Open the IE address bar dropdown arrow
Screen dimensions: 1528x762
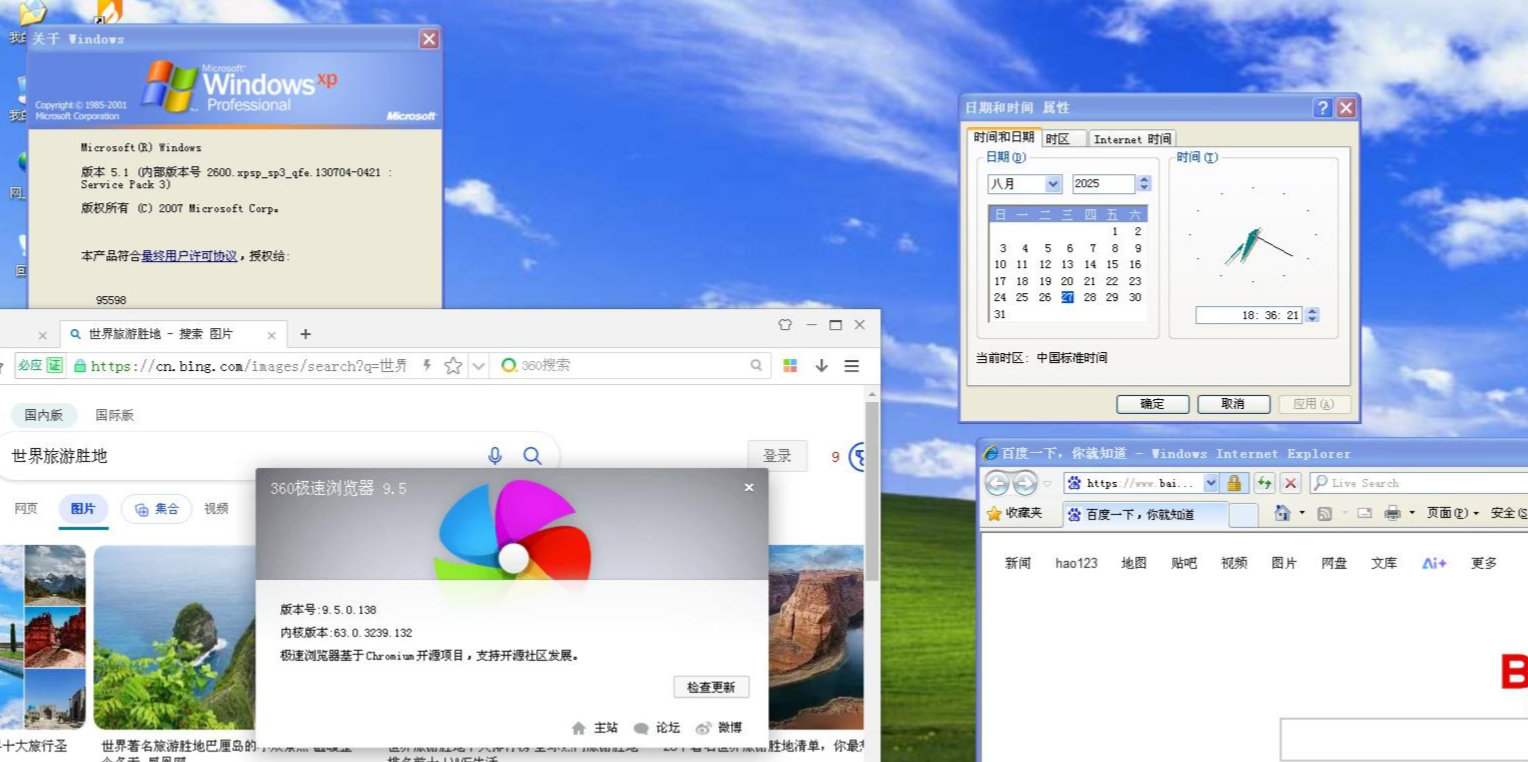tap(1211, 483)
